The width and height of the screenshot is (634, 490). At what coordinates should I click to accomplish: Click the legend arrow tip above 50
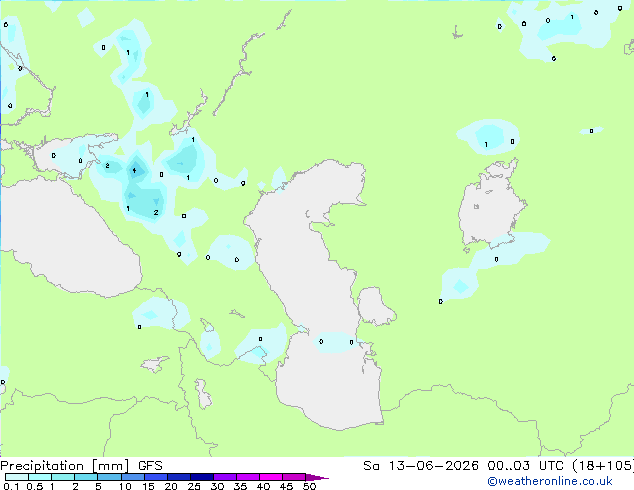click(x=317, y=477)
